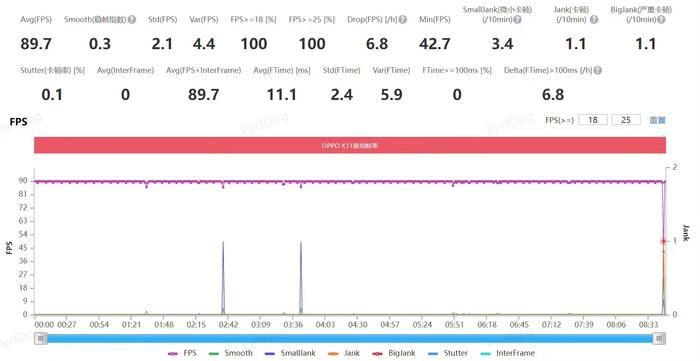The image size is (700, 361).
Task: Click the FPS threshold field showing 18
Action: (593, 120)
